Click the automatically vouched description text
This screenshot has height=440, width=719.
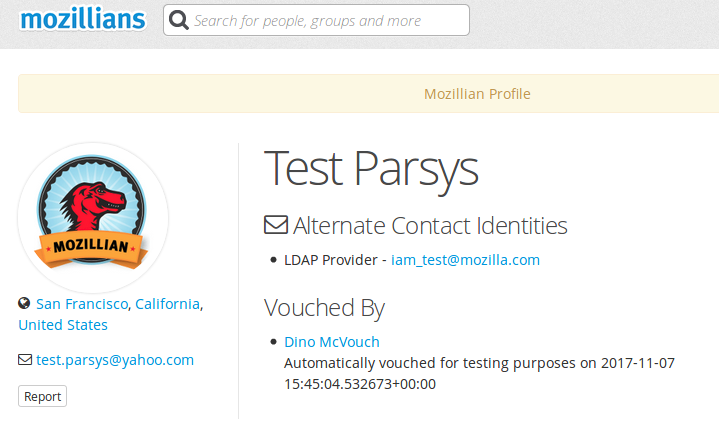tap(479, 373)
